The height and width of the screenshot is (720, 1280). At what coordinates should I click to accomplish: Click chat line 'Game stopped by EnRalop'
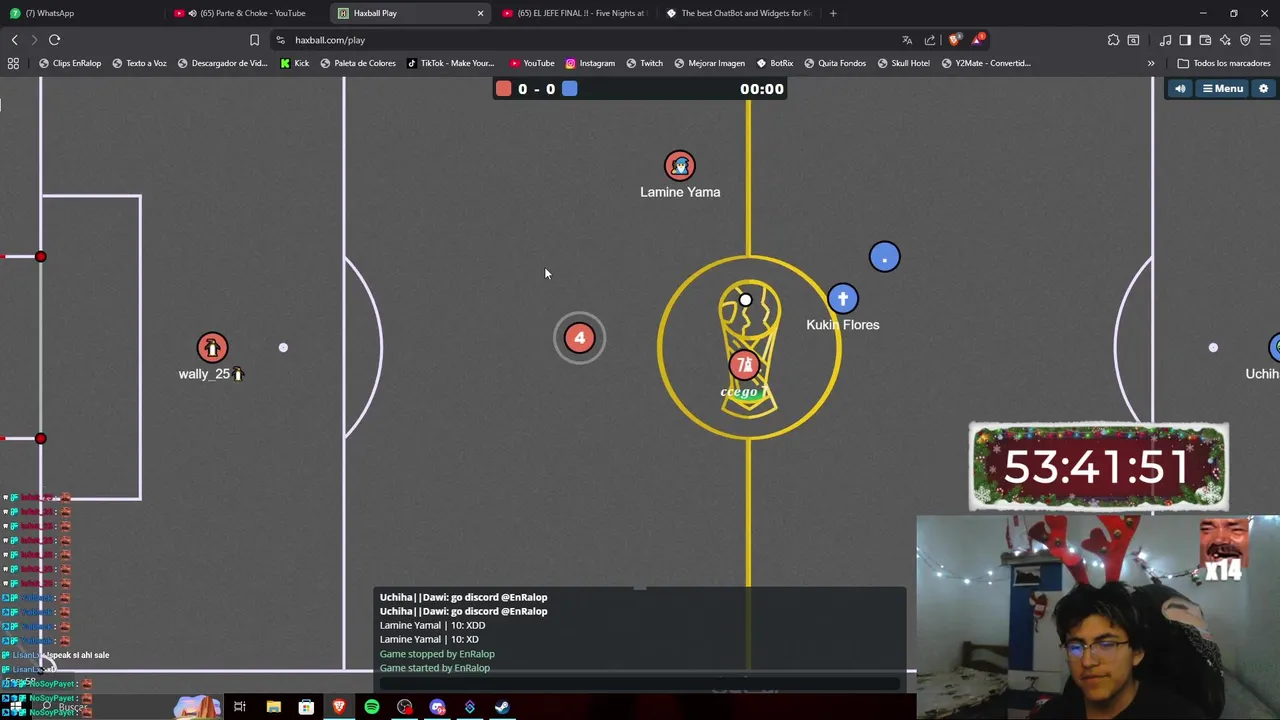pyautogui.click(x=437, y=654)
